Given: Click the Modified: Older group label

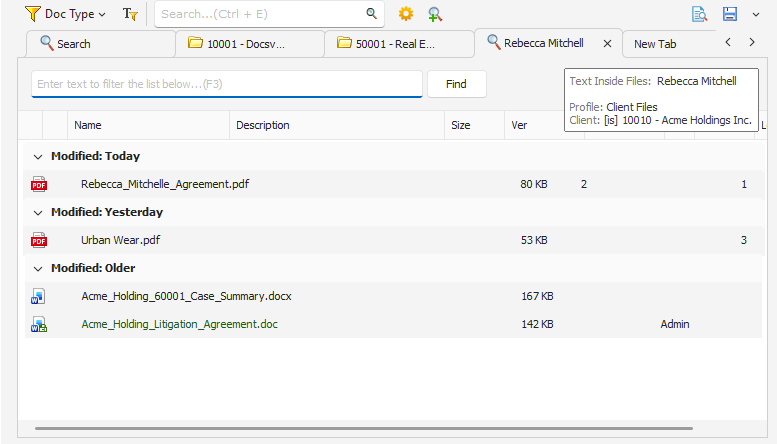Looking at the screenshot, I should 93,268.
